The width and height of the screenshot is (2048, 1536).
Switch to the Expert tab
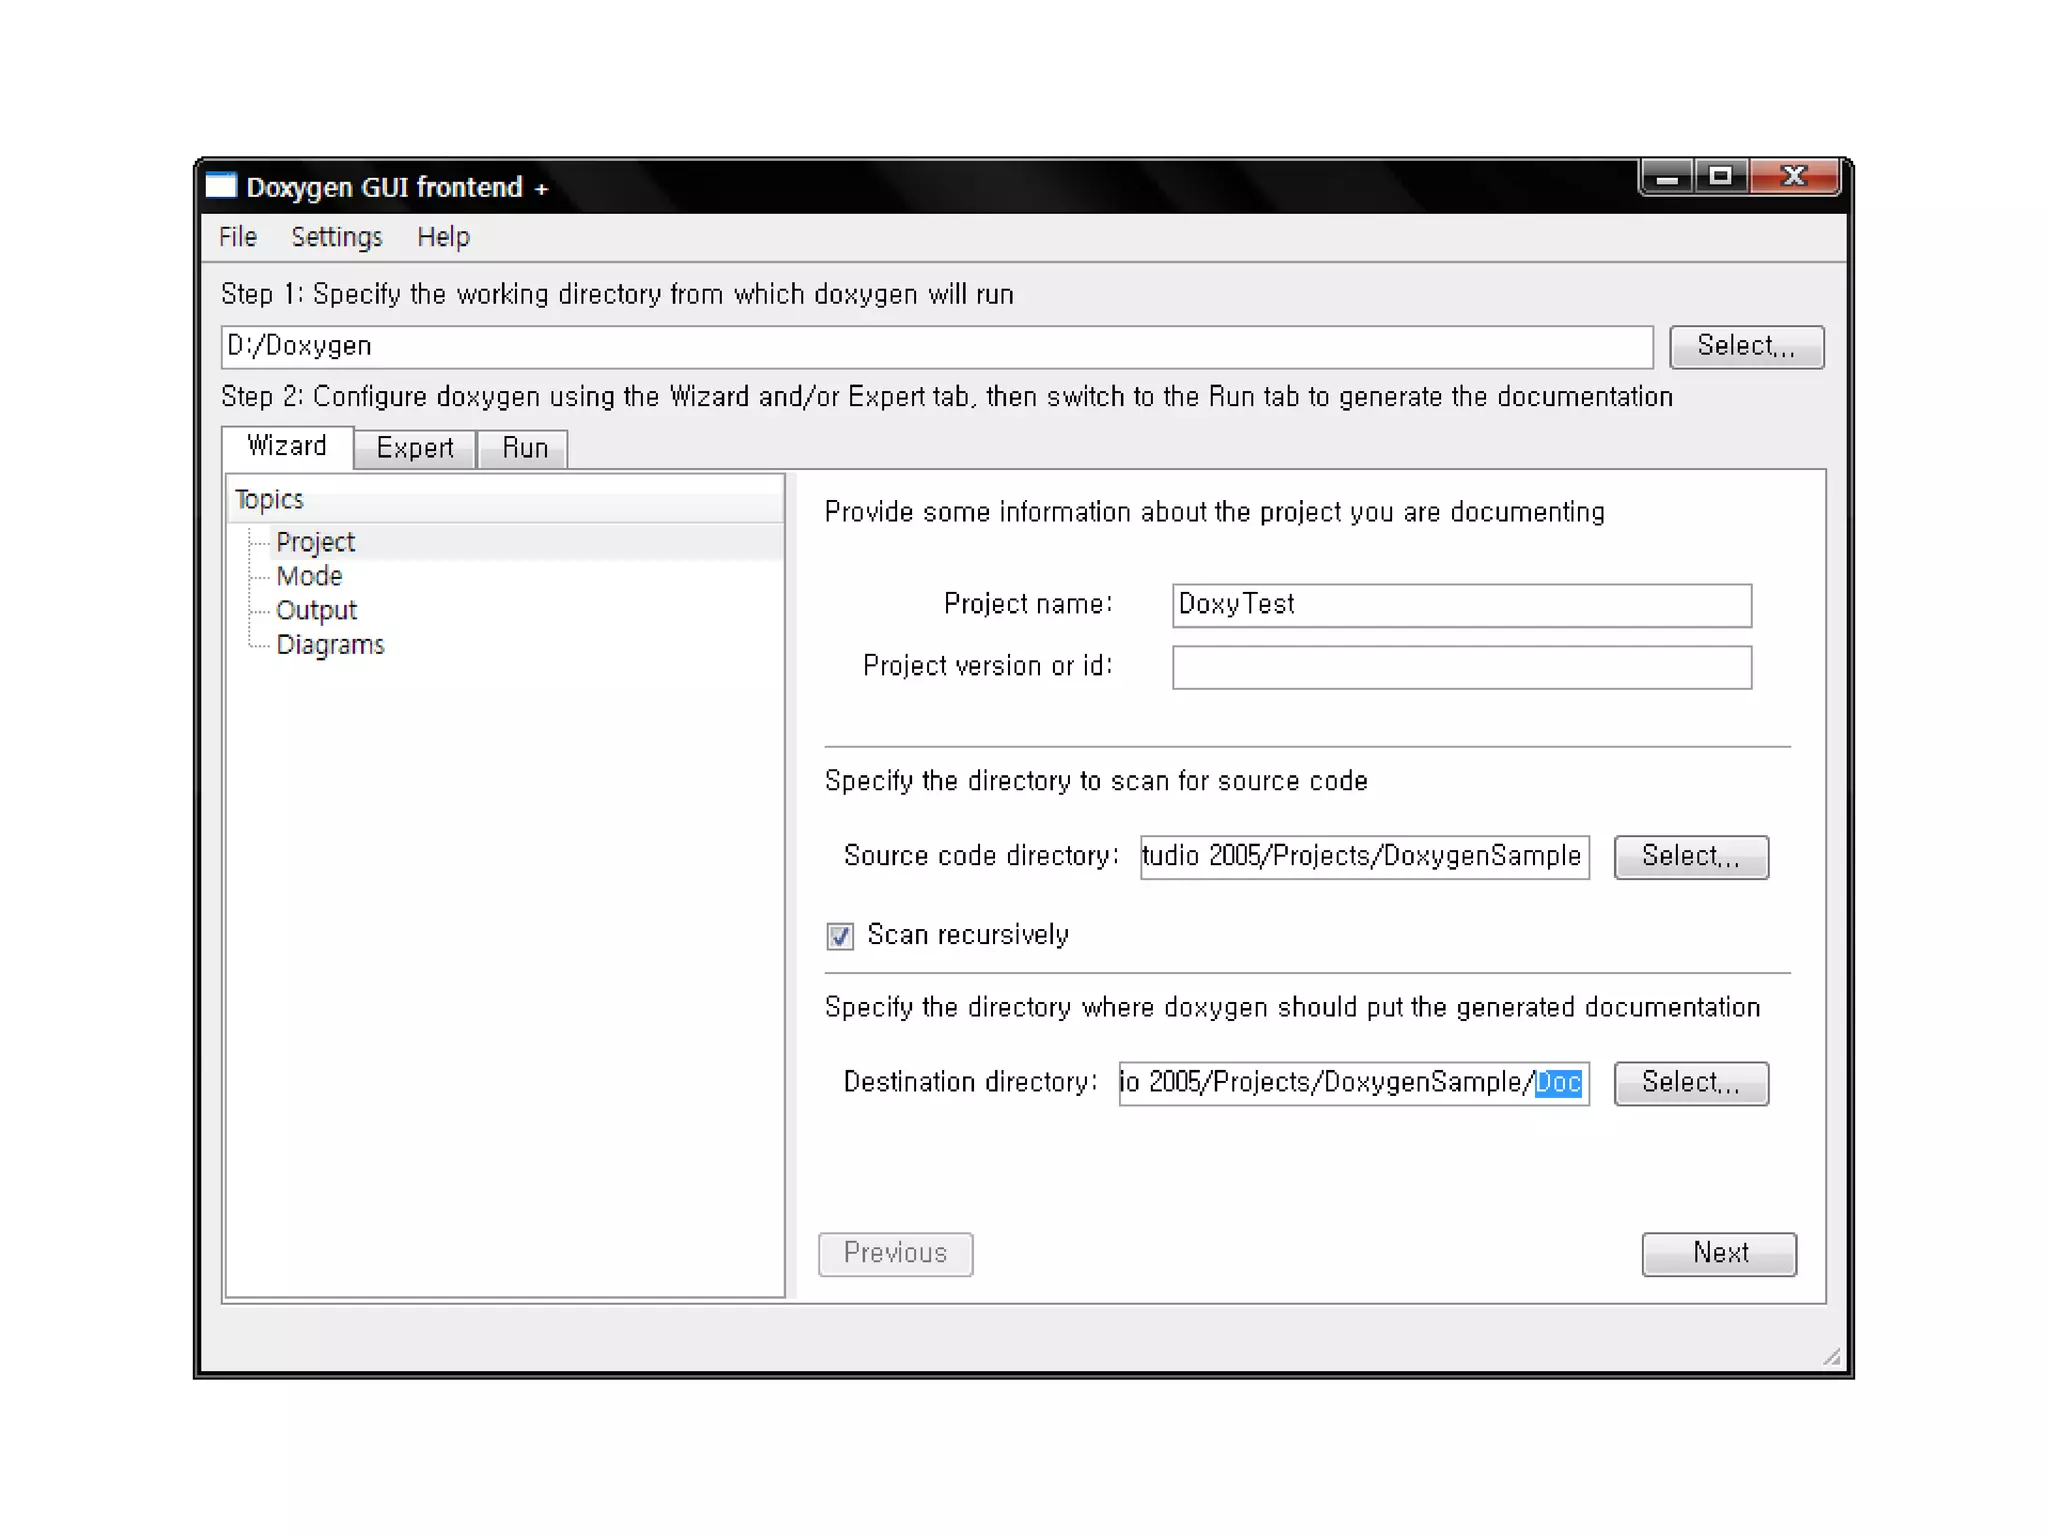415,448
